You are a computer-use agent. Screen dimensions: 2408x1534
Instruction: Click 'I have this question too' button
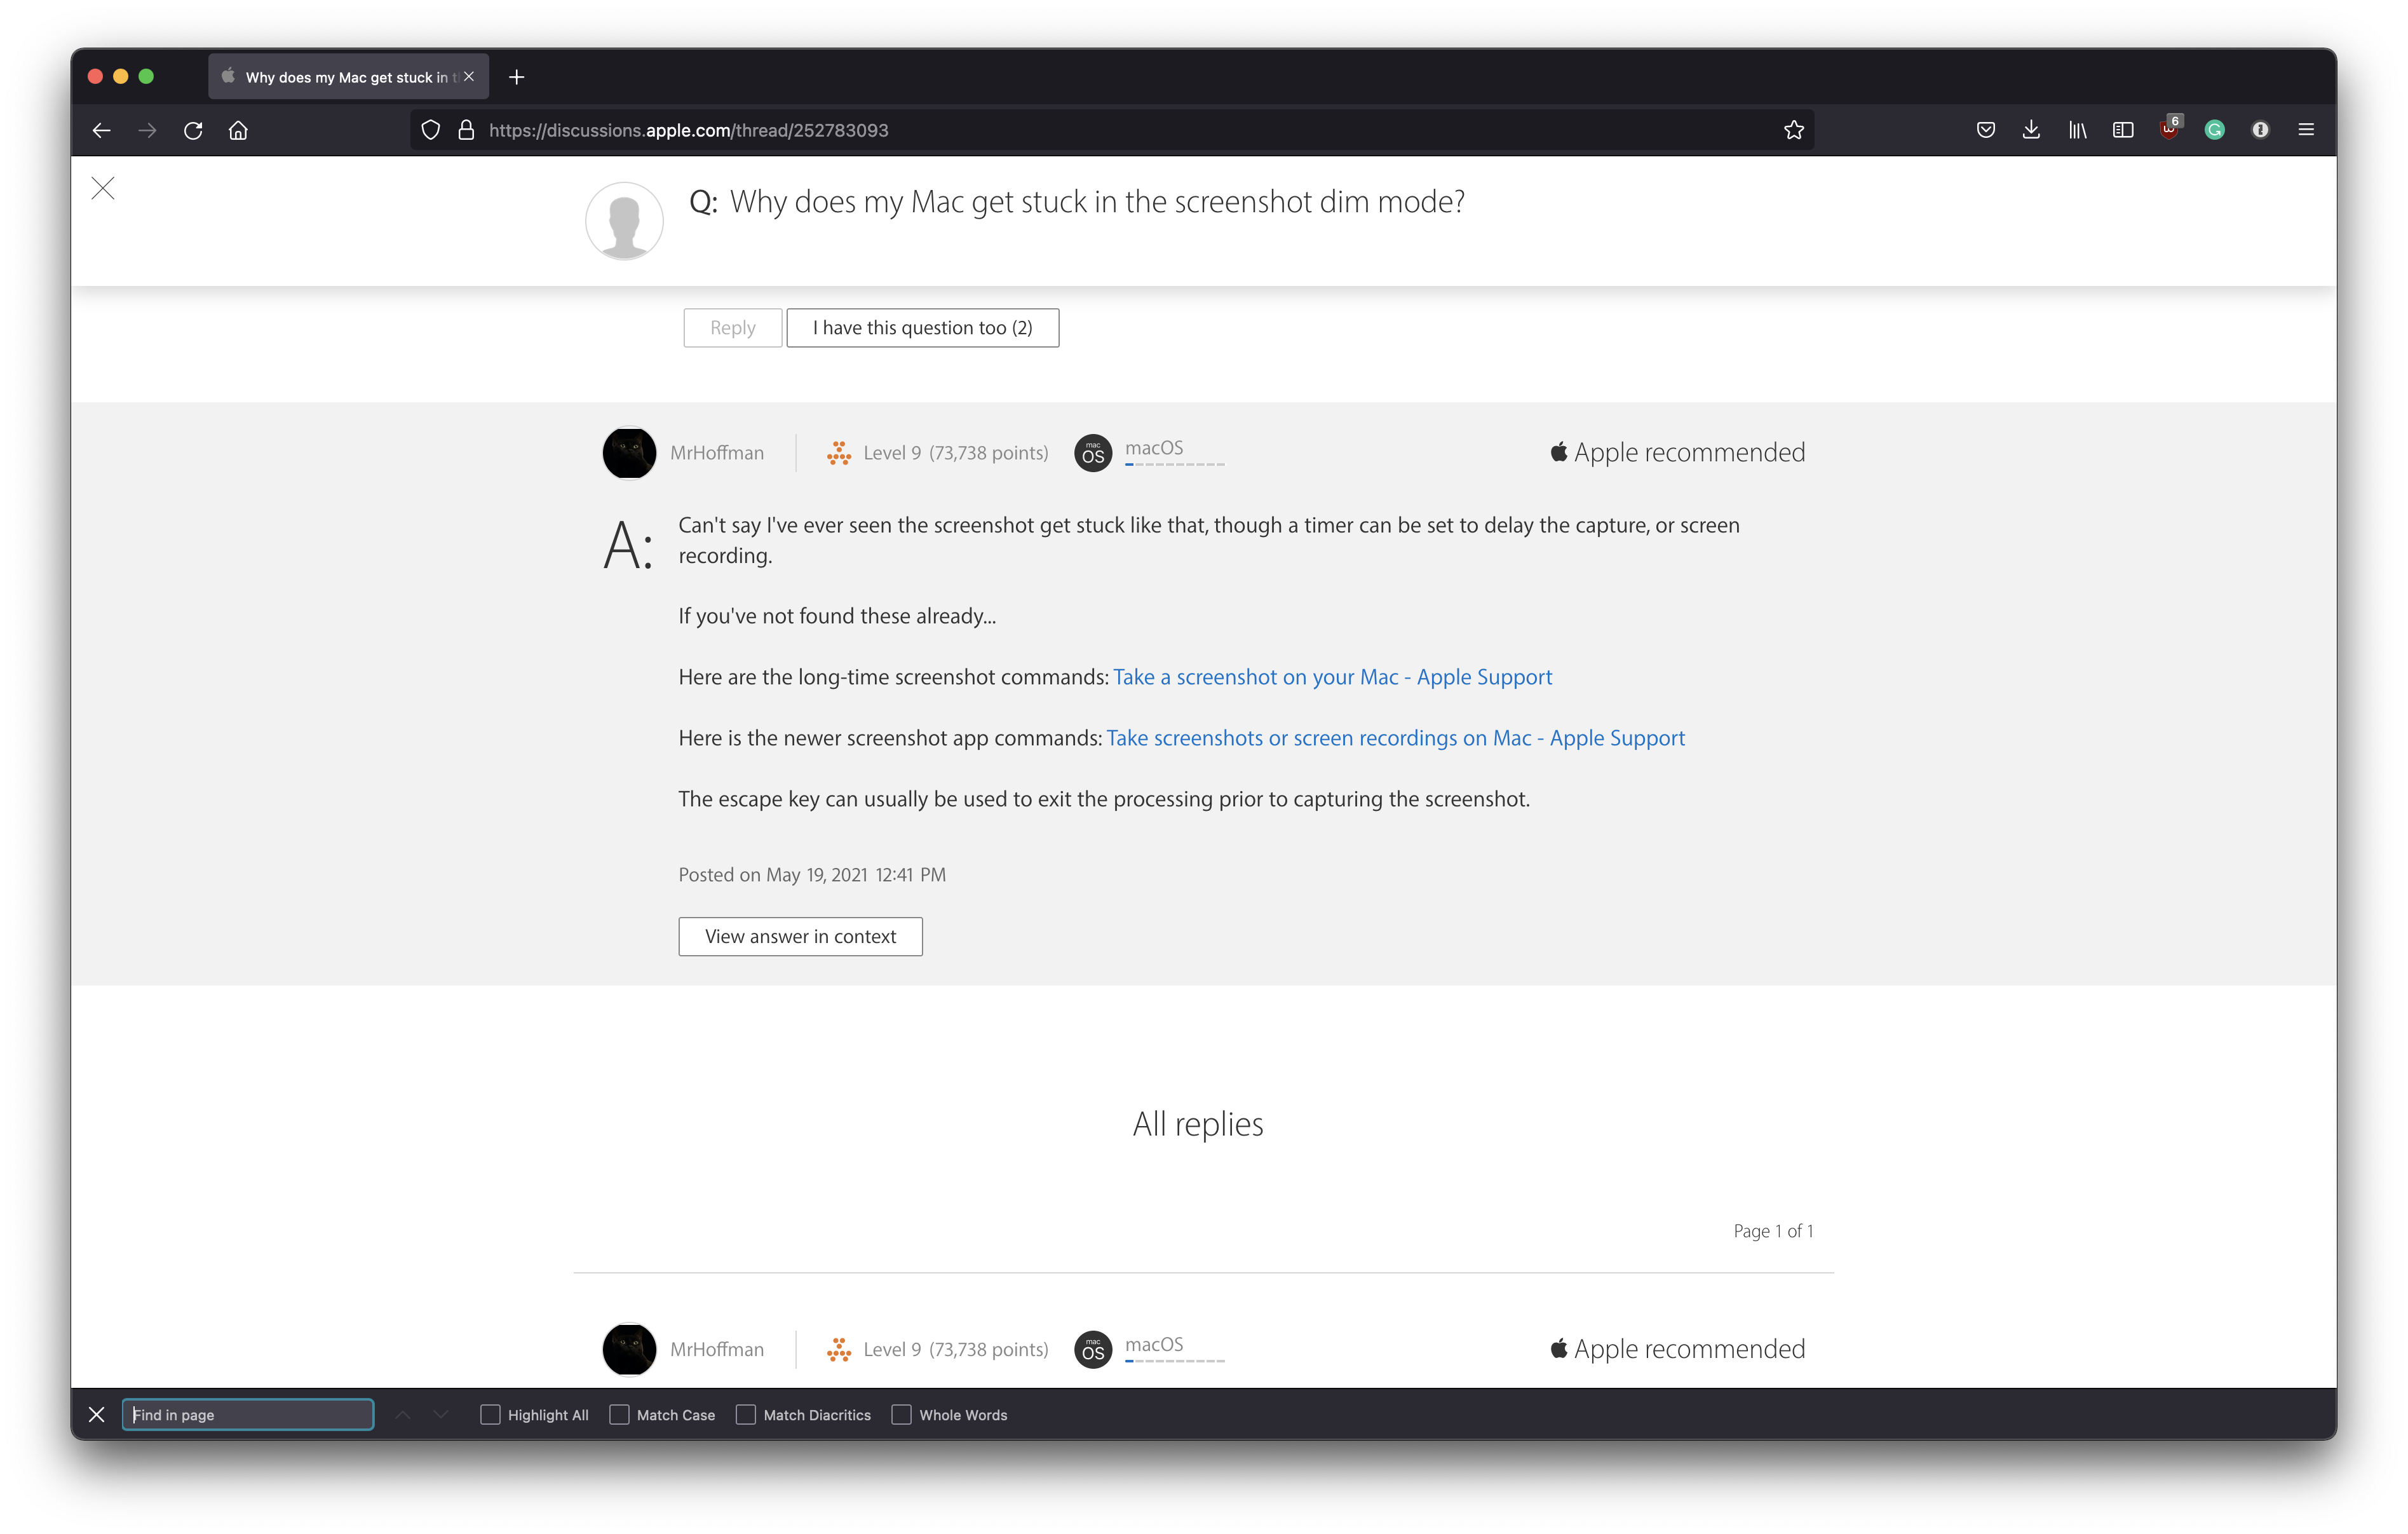922,328
